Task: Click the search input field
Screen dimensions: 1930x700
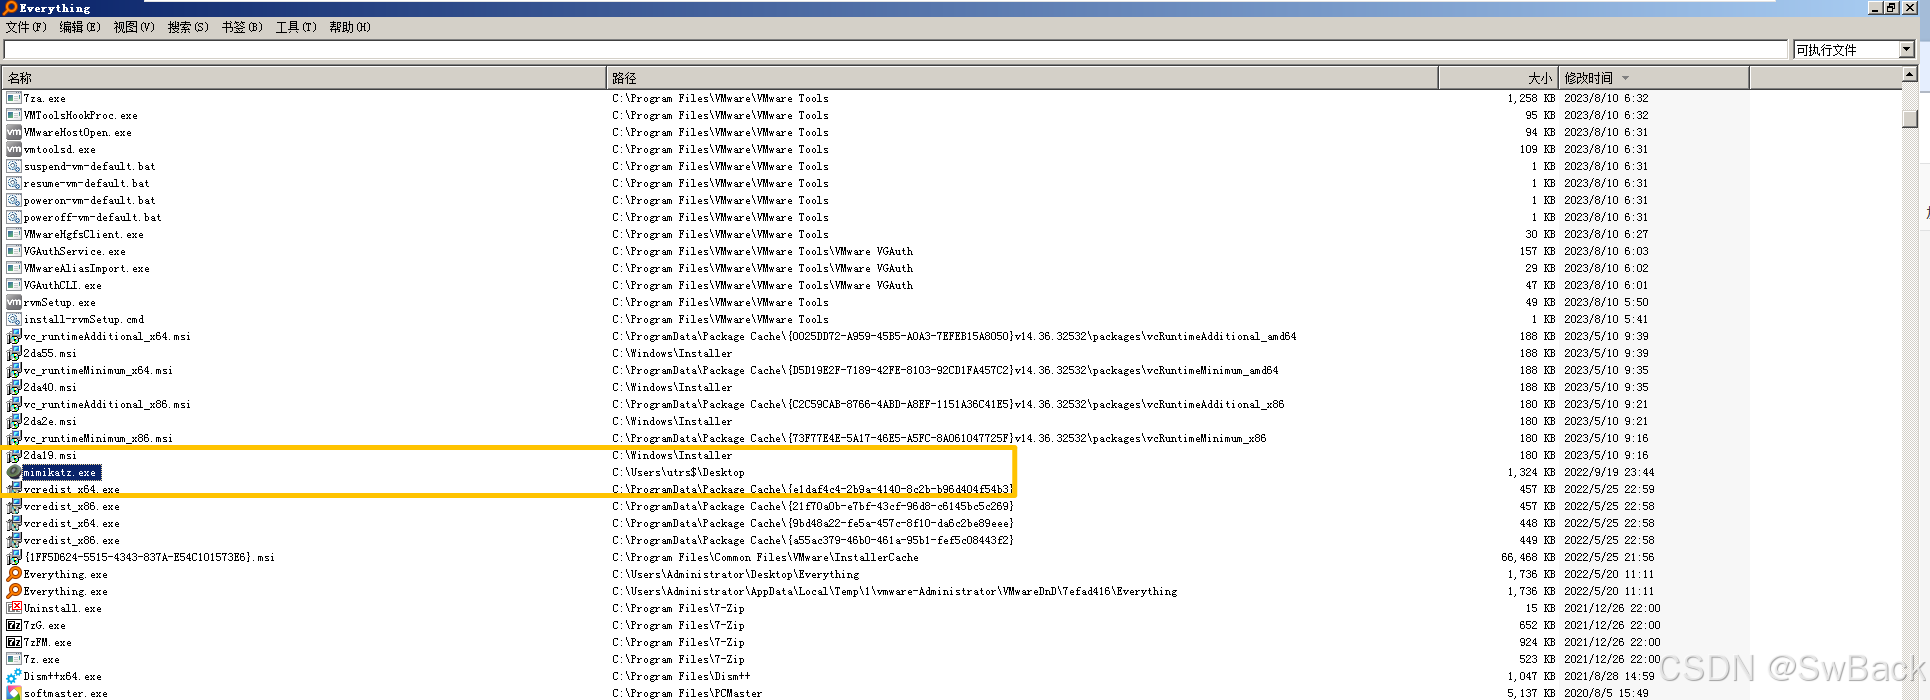Action: 895,50
